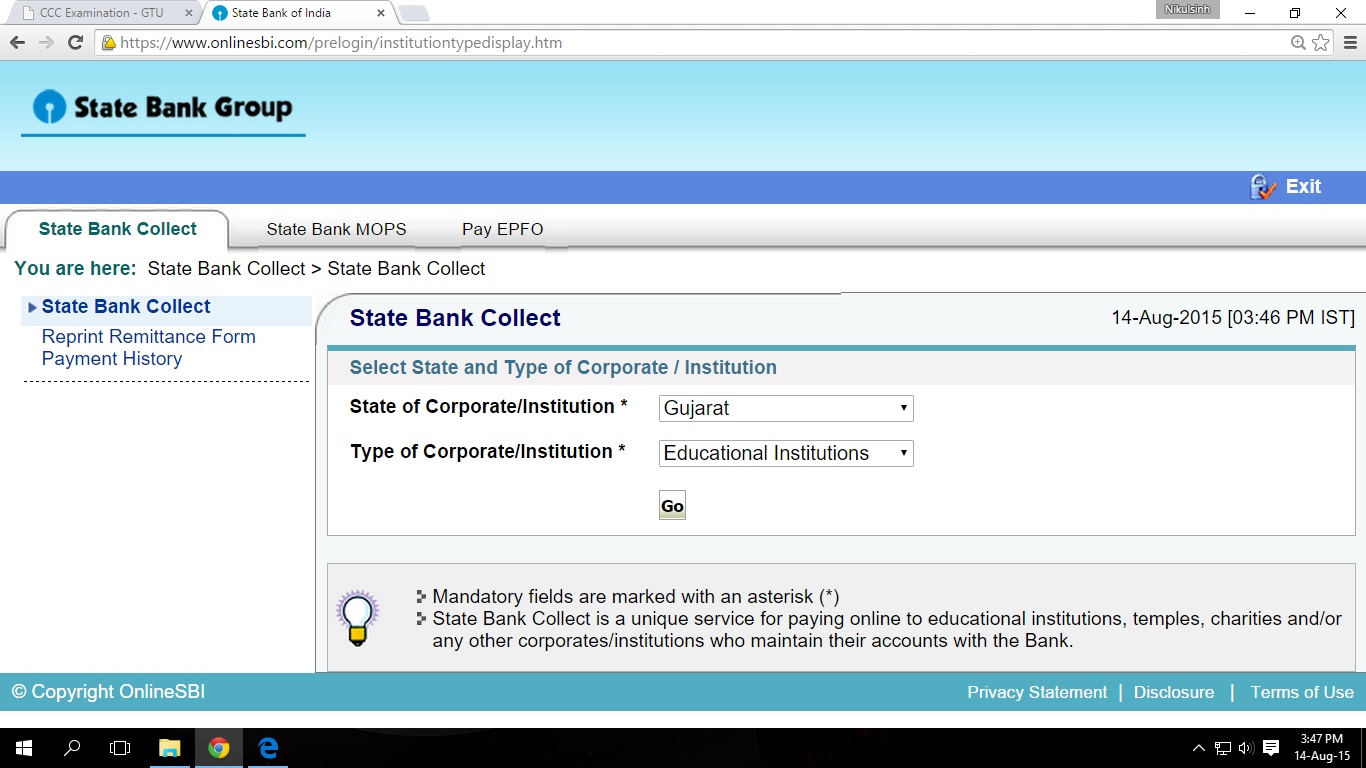Viewport: 1366px width, 768px height.
Task: Click the volume speaker tray icon
Action: click(1246, 748)
